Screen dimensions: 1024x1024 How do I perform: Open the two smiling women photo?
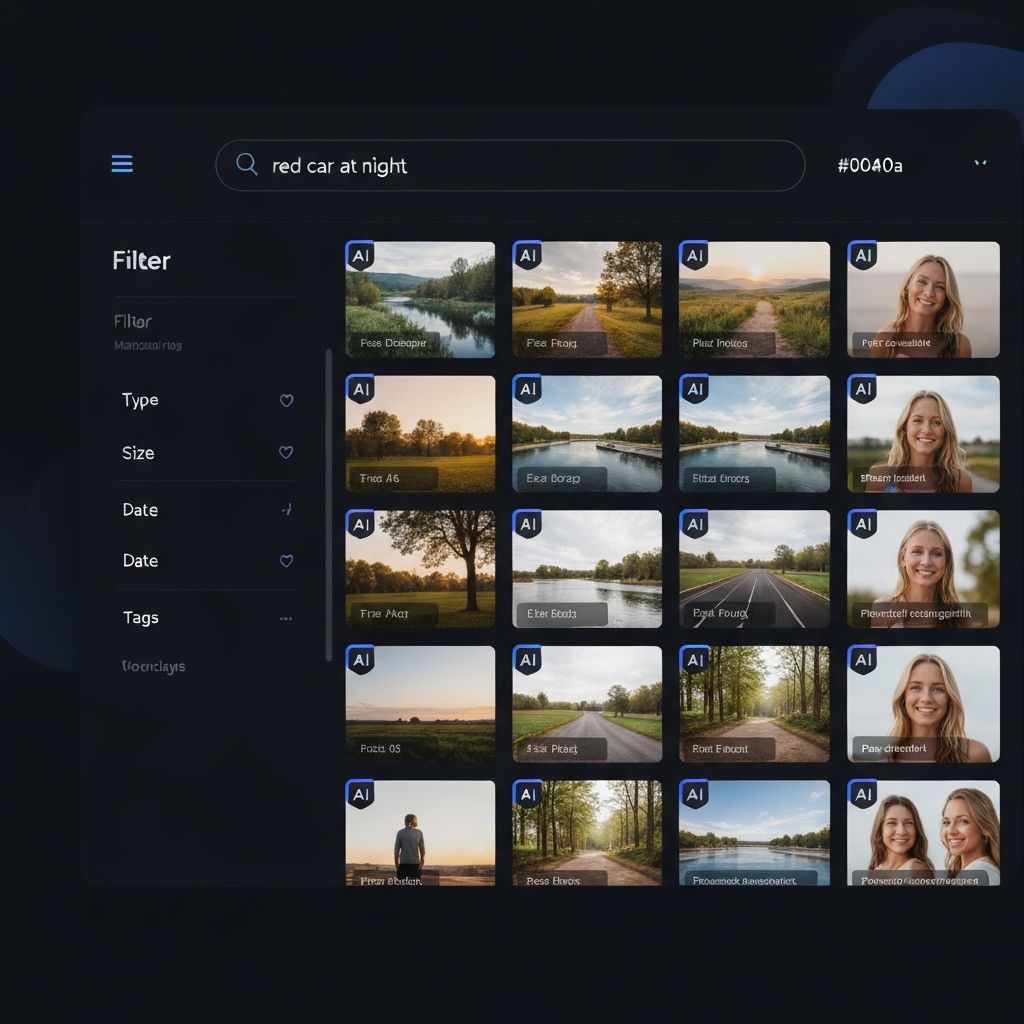923,833
